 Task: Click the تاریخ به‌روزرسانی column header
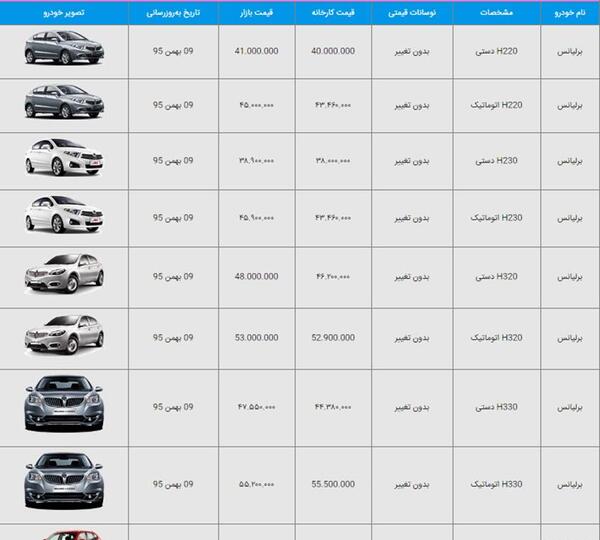(173, 13)
